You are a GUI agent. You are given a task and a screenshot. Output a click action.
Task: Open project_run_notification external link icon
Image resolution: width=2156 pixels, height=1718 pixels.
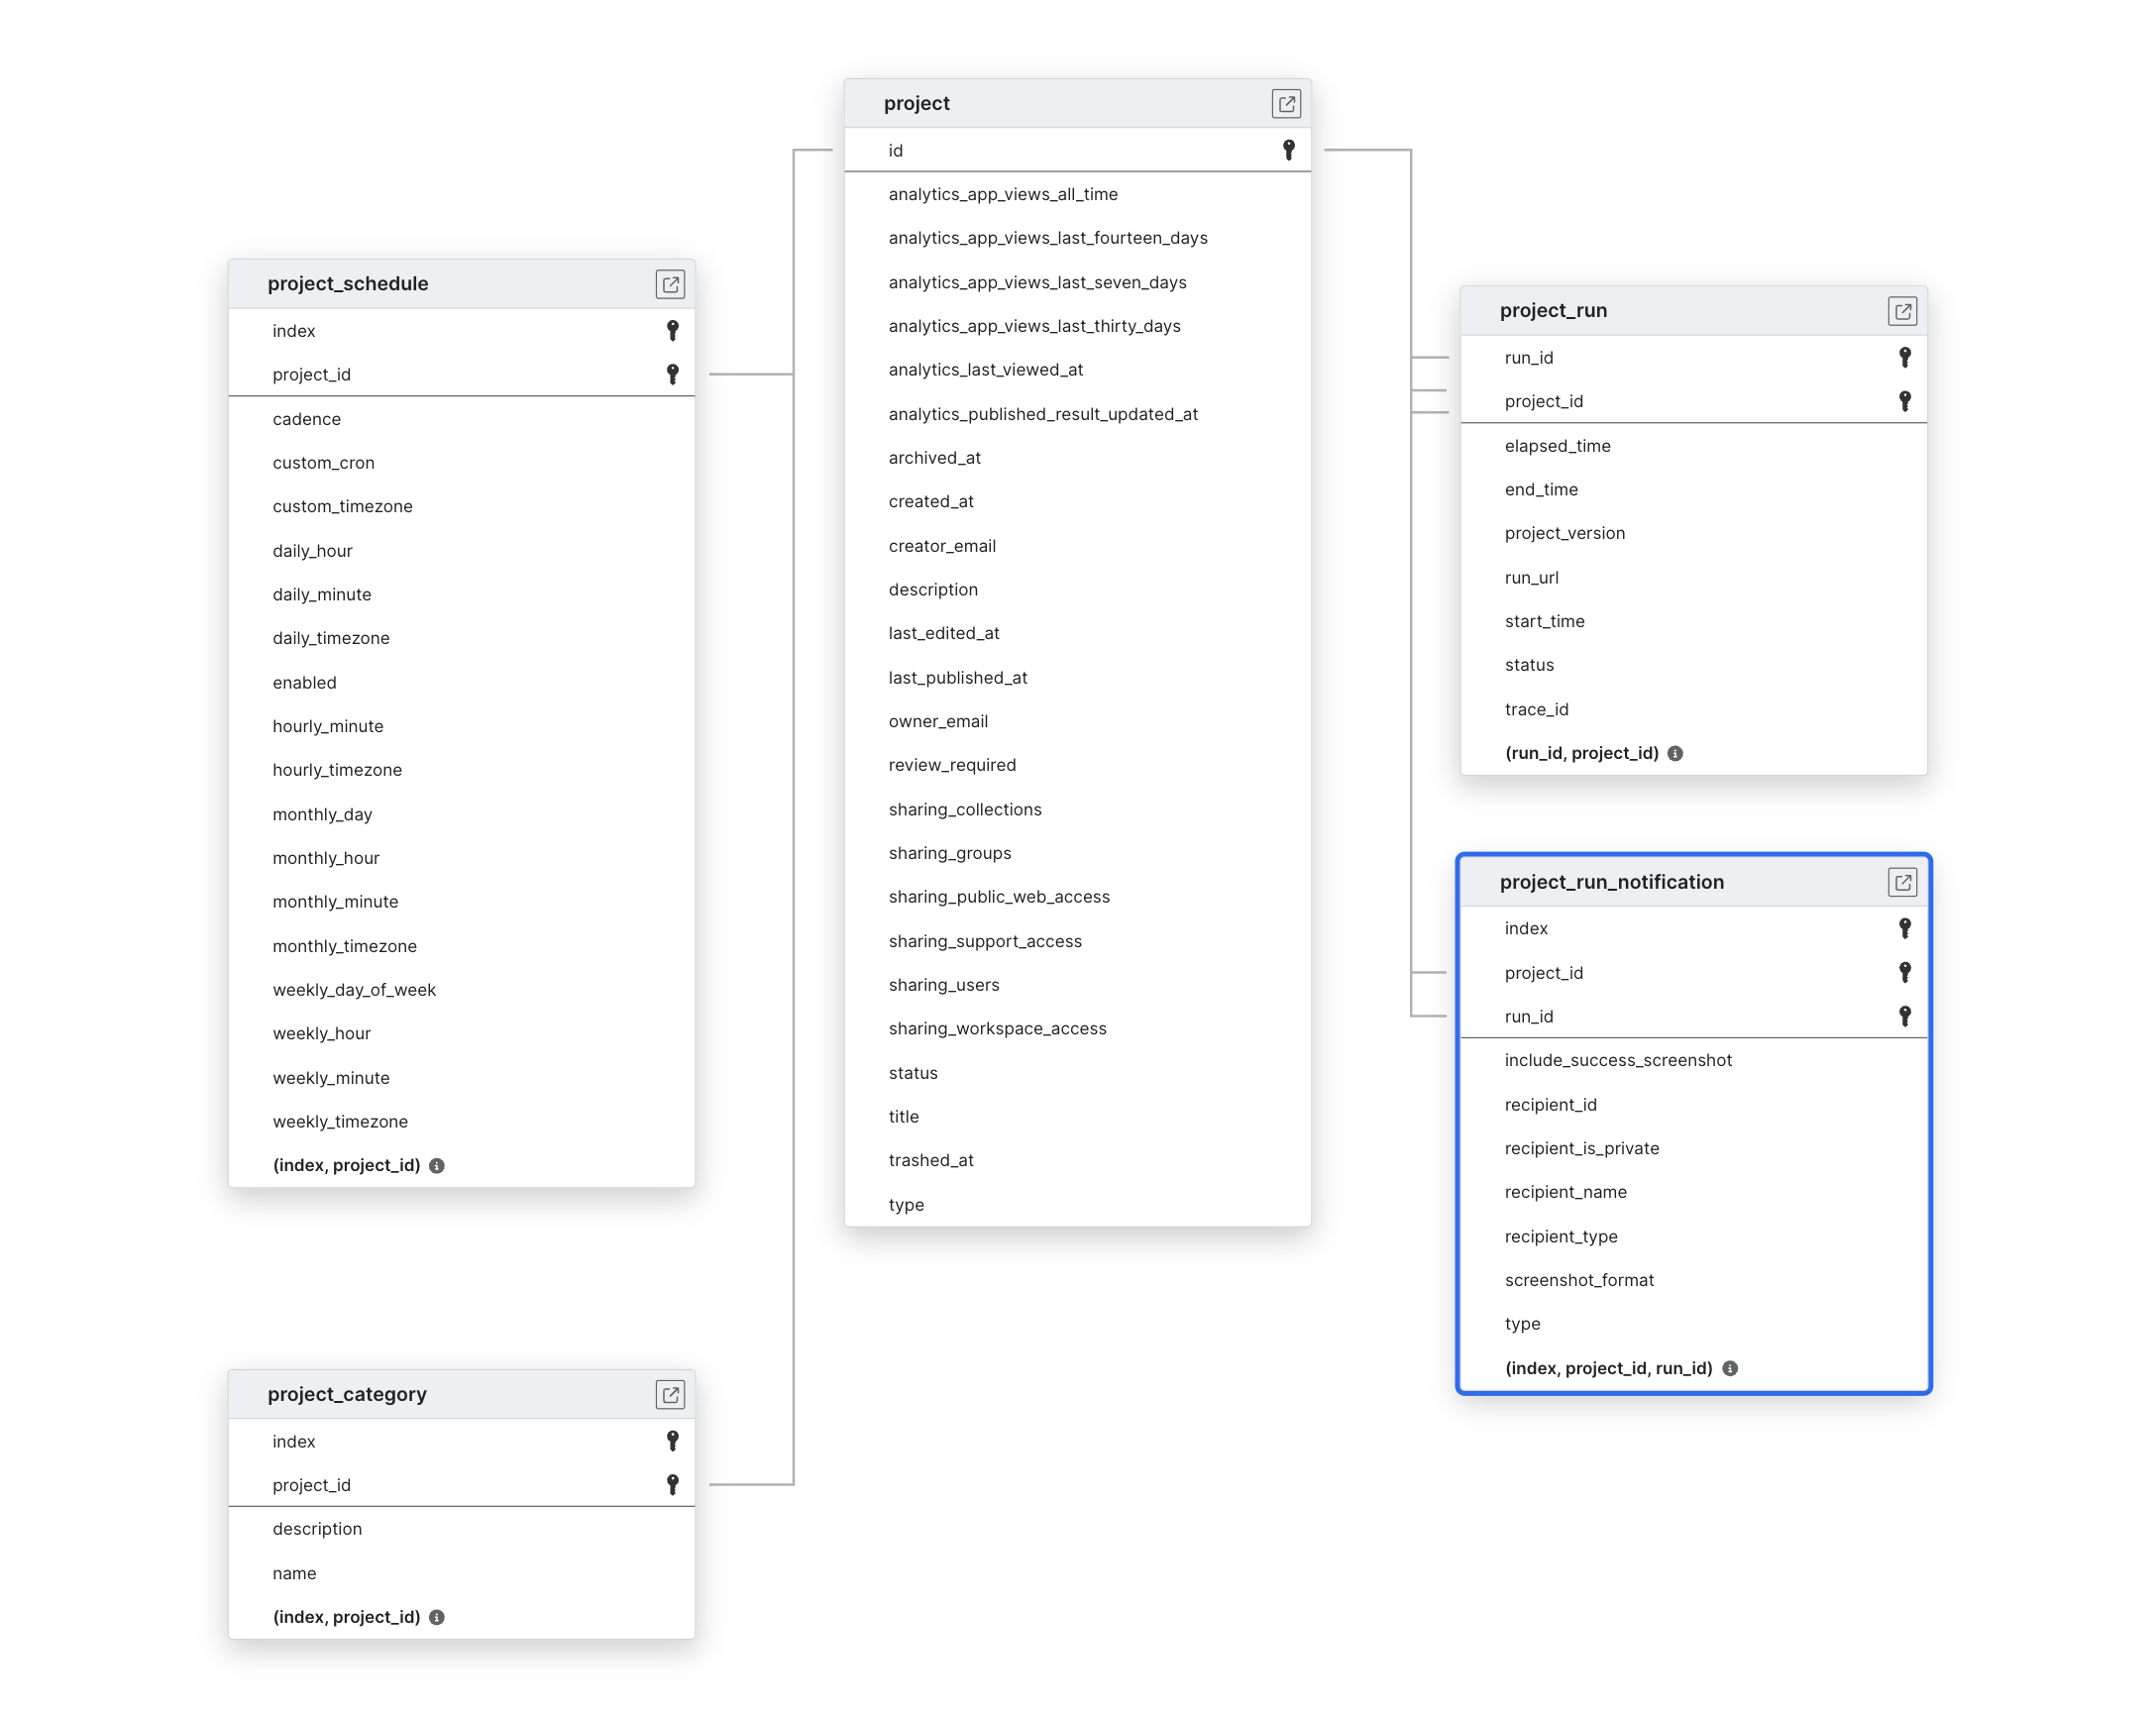(x=1903, y=882)
